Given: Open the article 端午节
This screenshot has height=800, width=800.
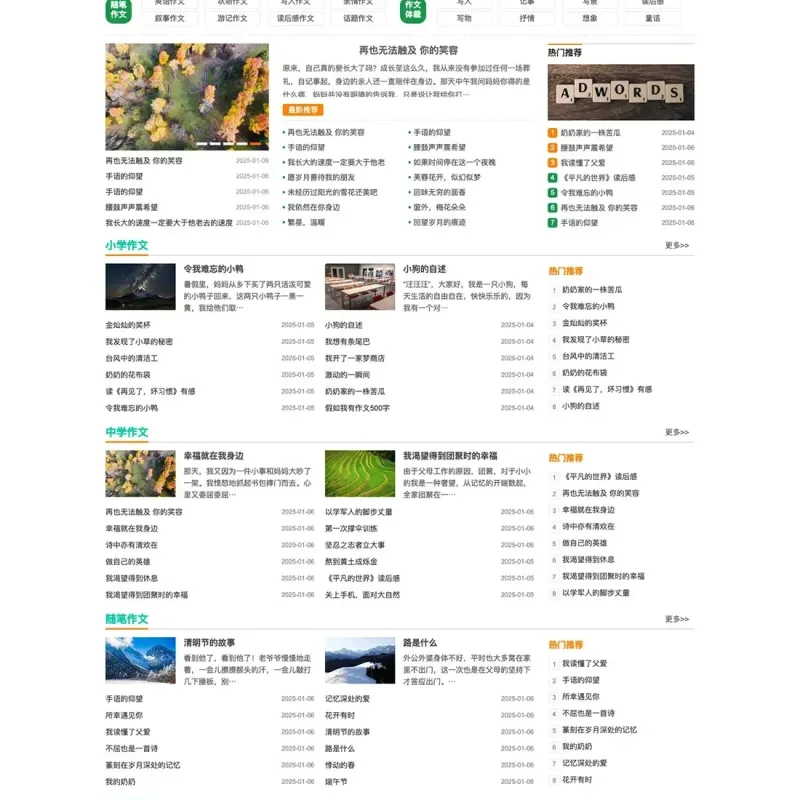Looking at the screenshot, I should (x=336, y=781).
